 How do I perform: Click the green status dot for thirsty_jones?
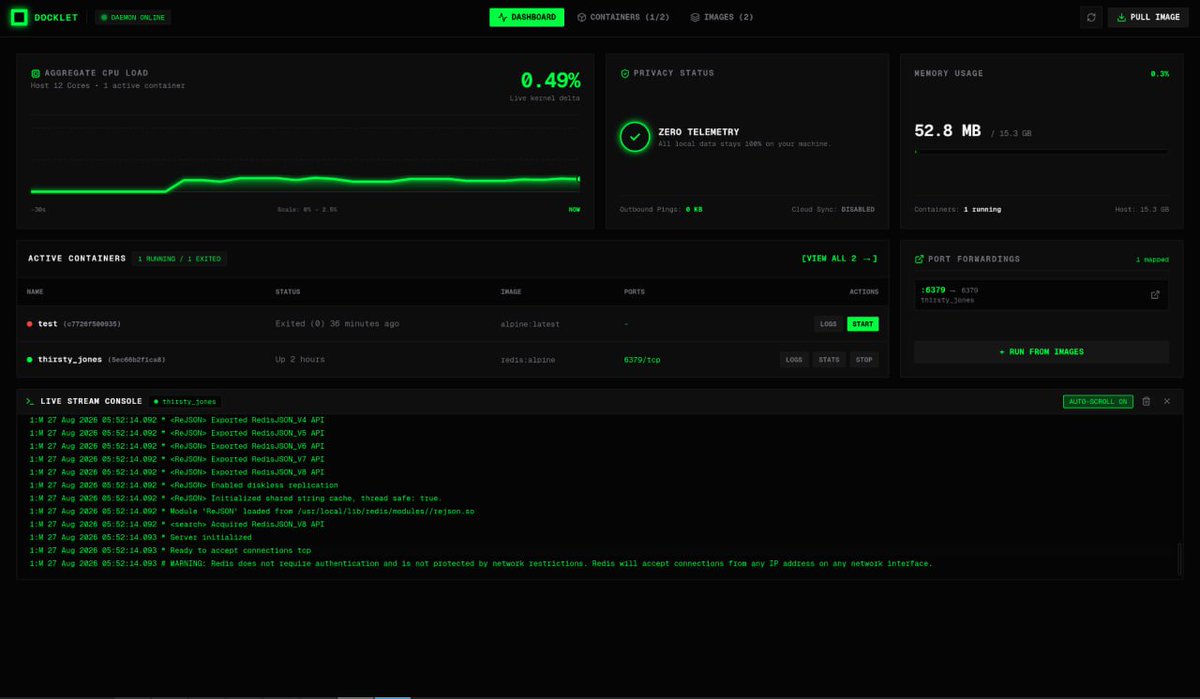[x=30, y=359]
